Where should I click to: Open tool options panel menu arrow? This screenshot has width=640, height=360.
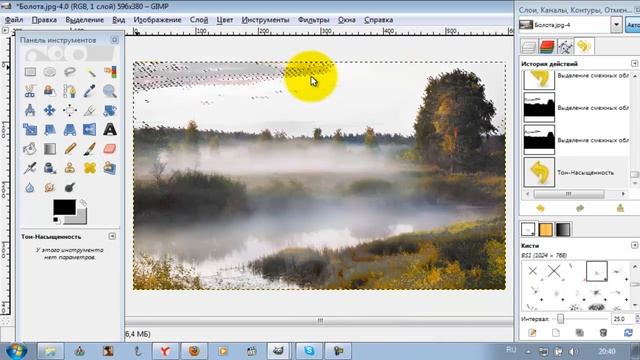(112, 236)
